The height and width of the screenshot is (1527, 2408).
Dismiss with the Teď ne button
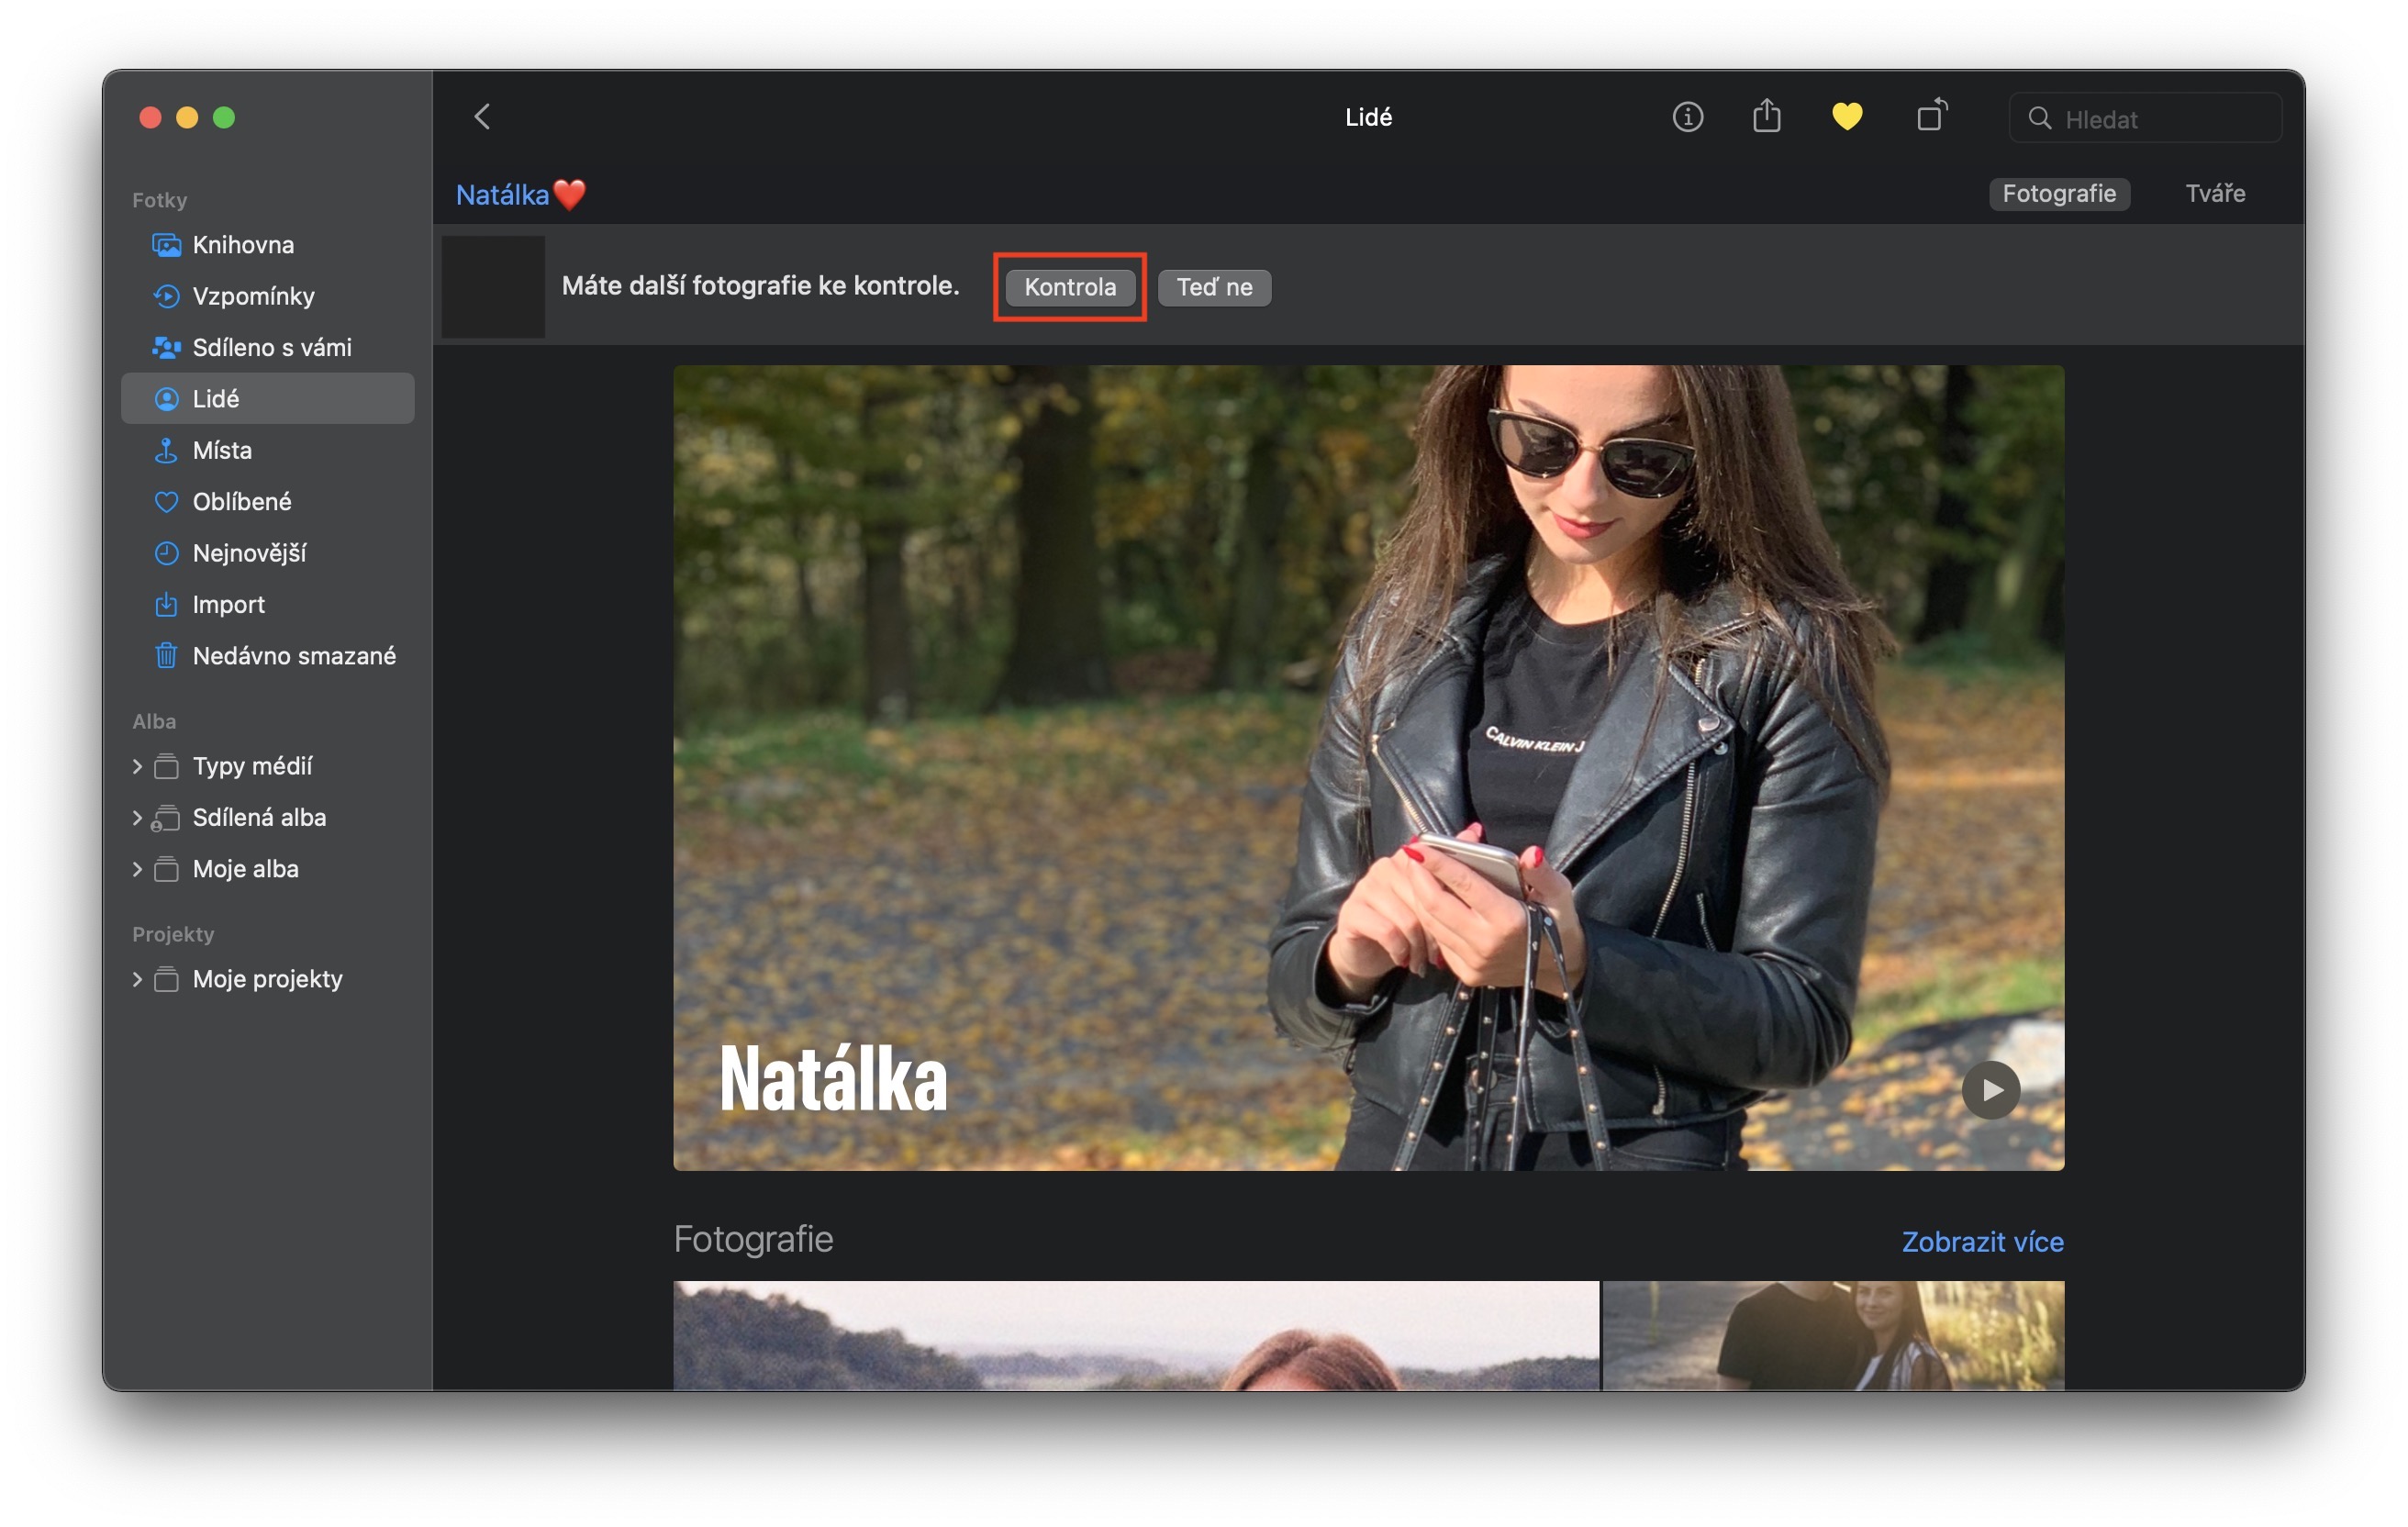tap(1213, 287)
